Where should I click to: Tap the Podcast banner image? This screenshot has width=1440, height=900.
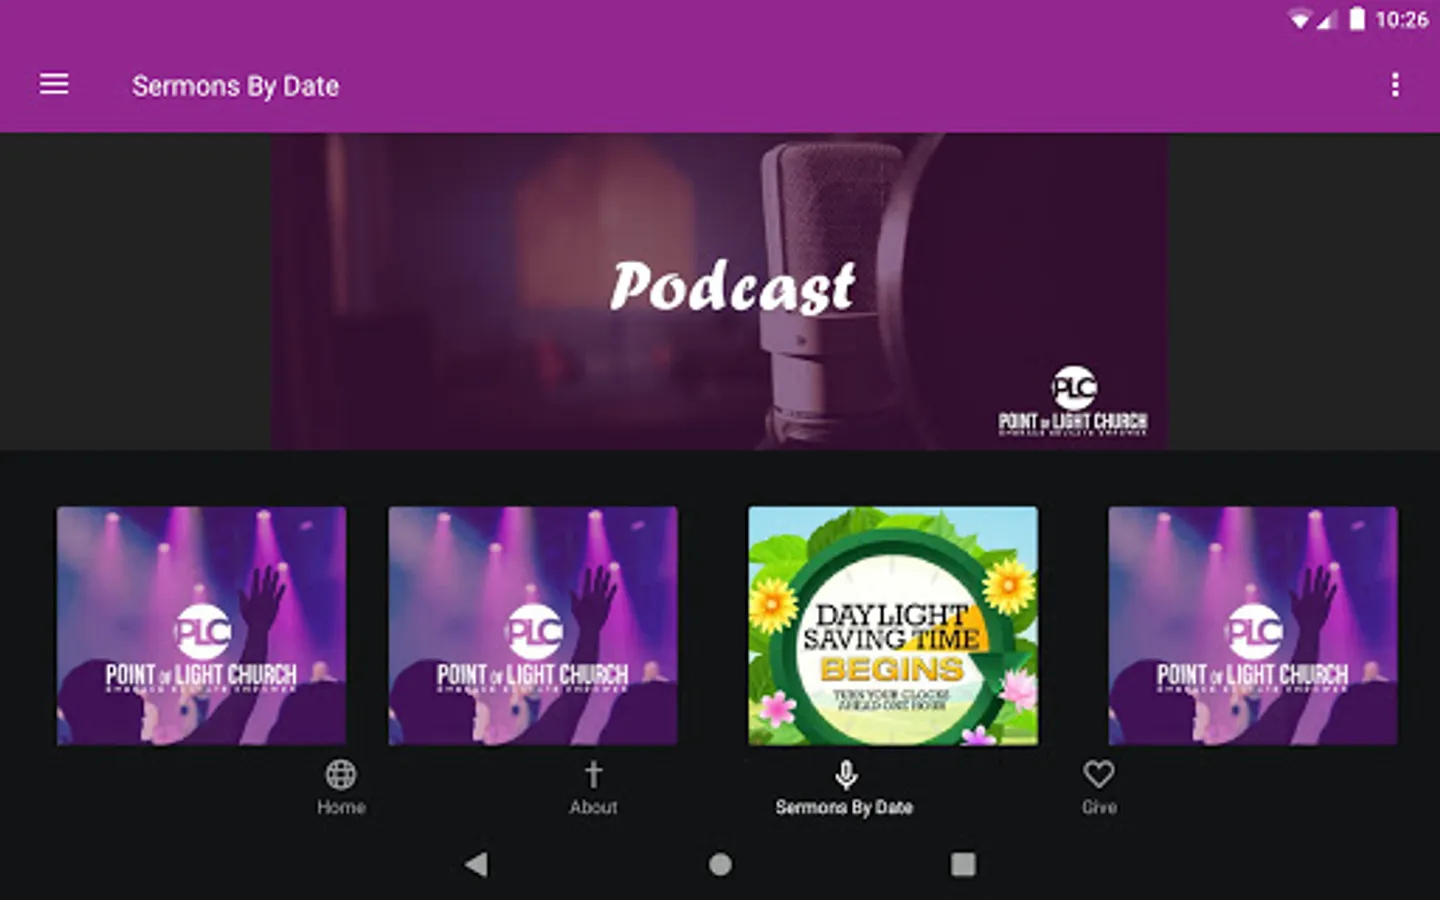coord(719,291)
